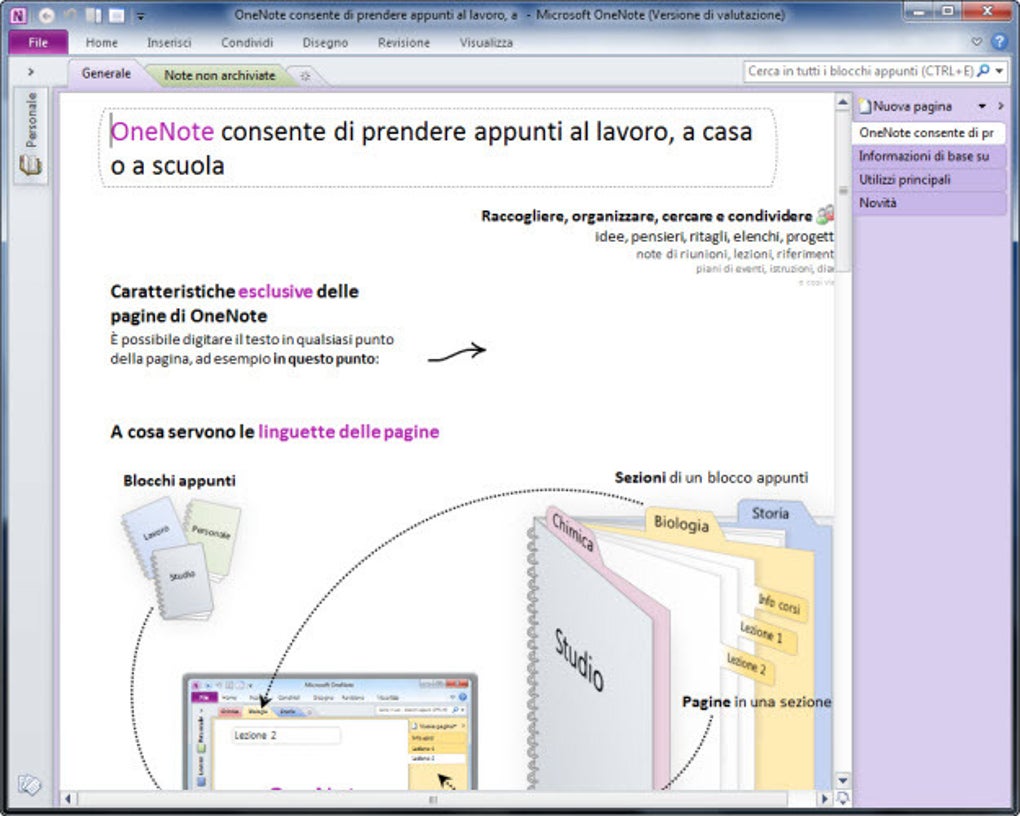1020x816 pixels.
Task: Click the vertical scrollbar thumb
Action: (842, 191)
